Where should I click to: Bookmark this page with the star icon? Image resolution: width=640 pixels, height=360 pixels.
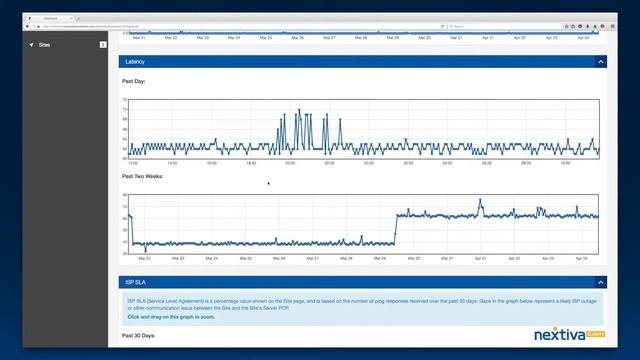click(566, 27)
